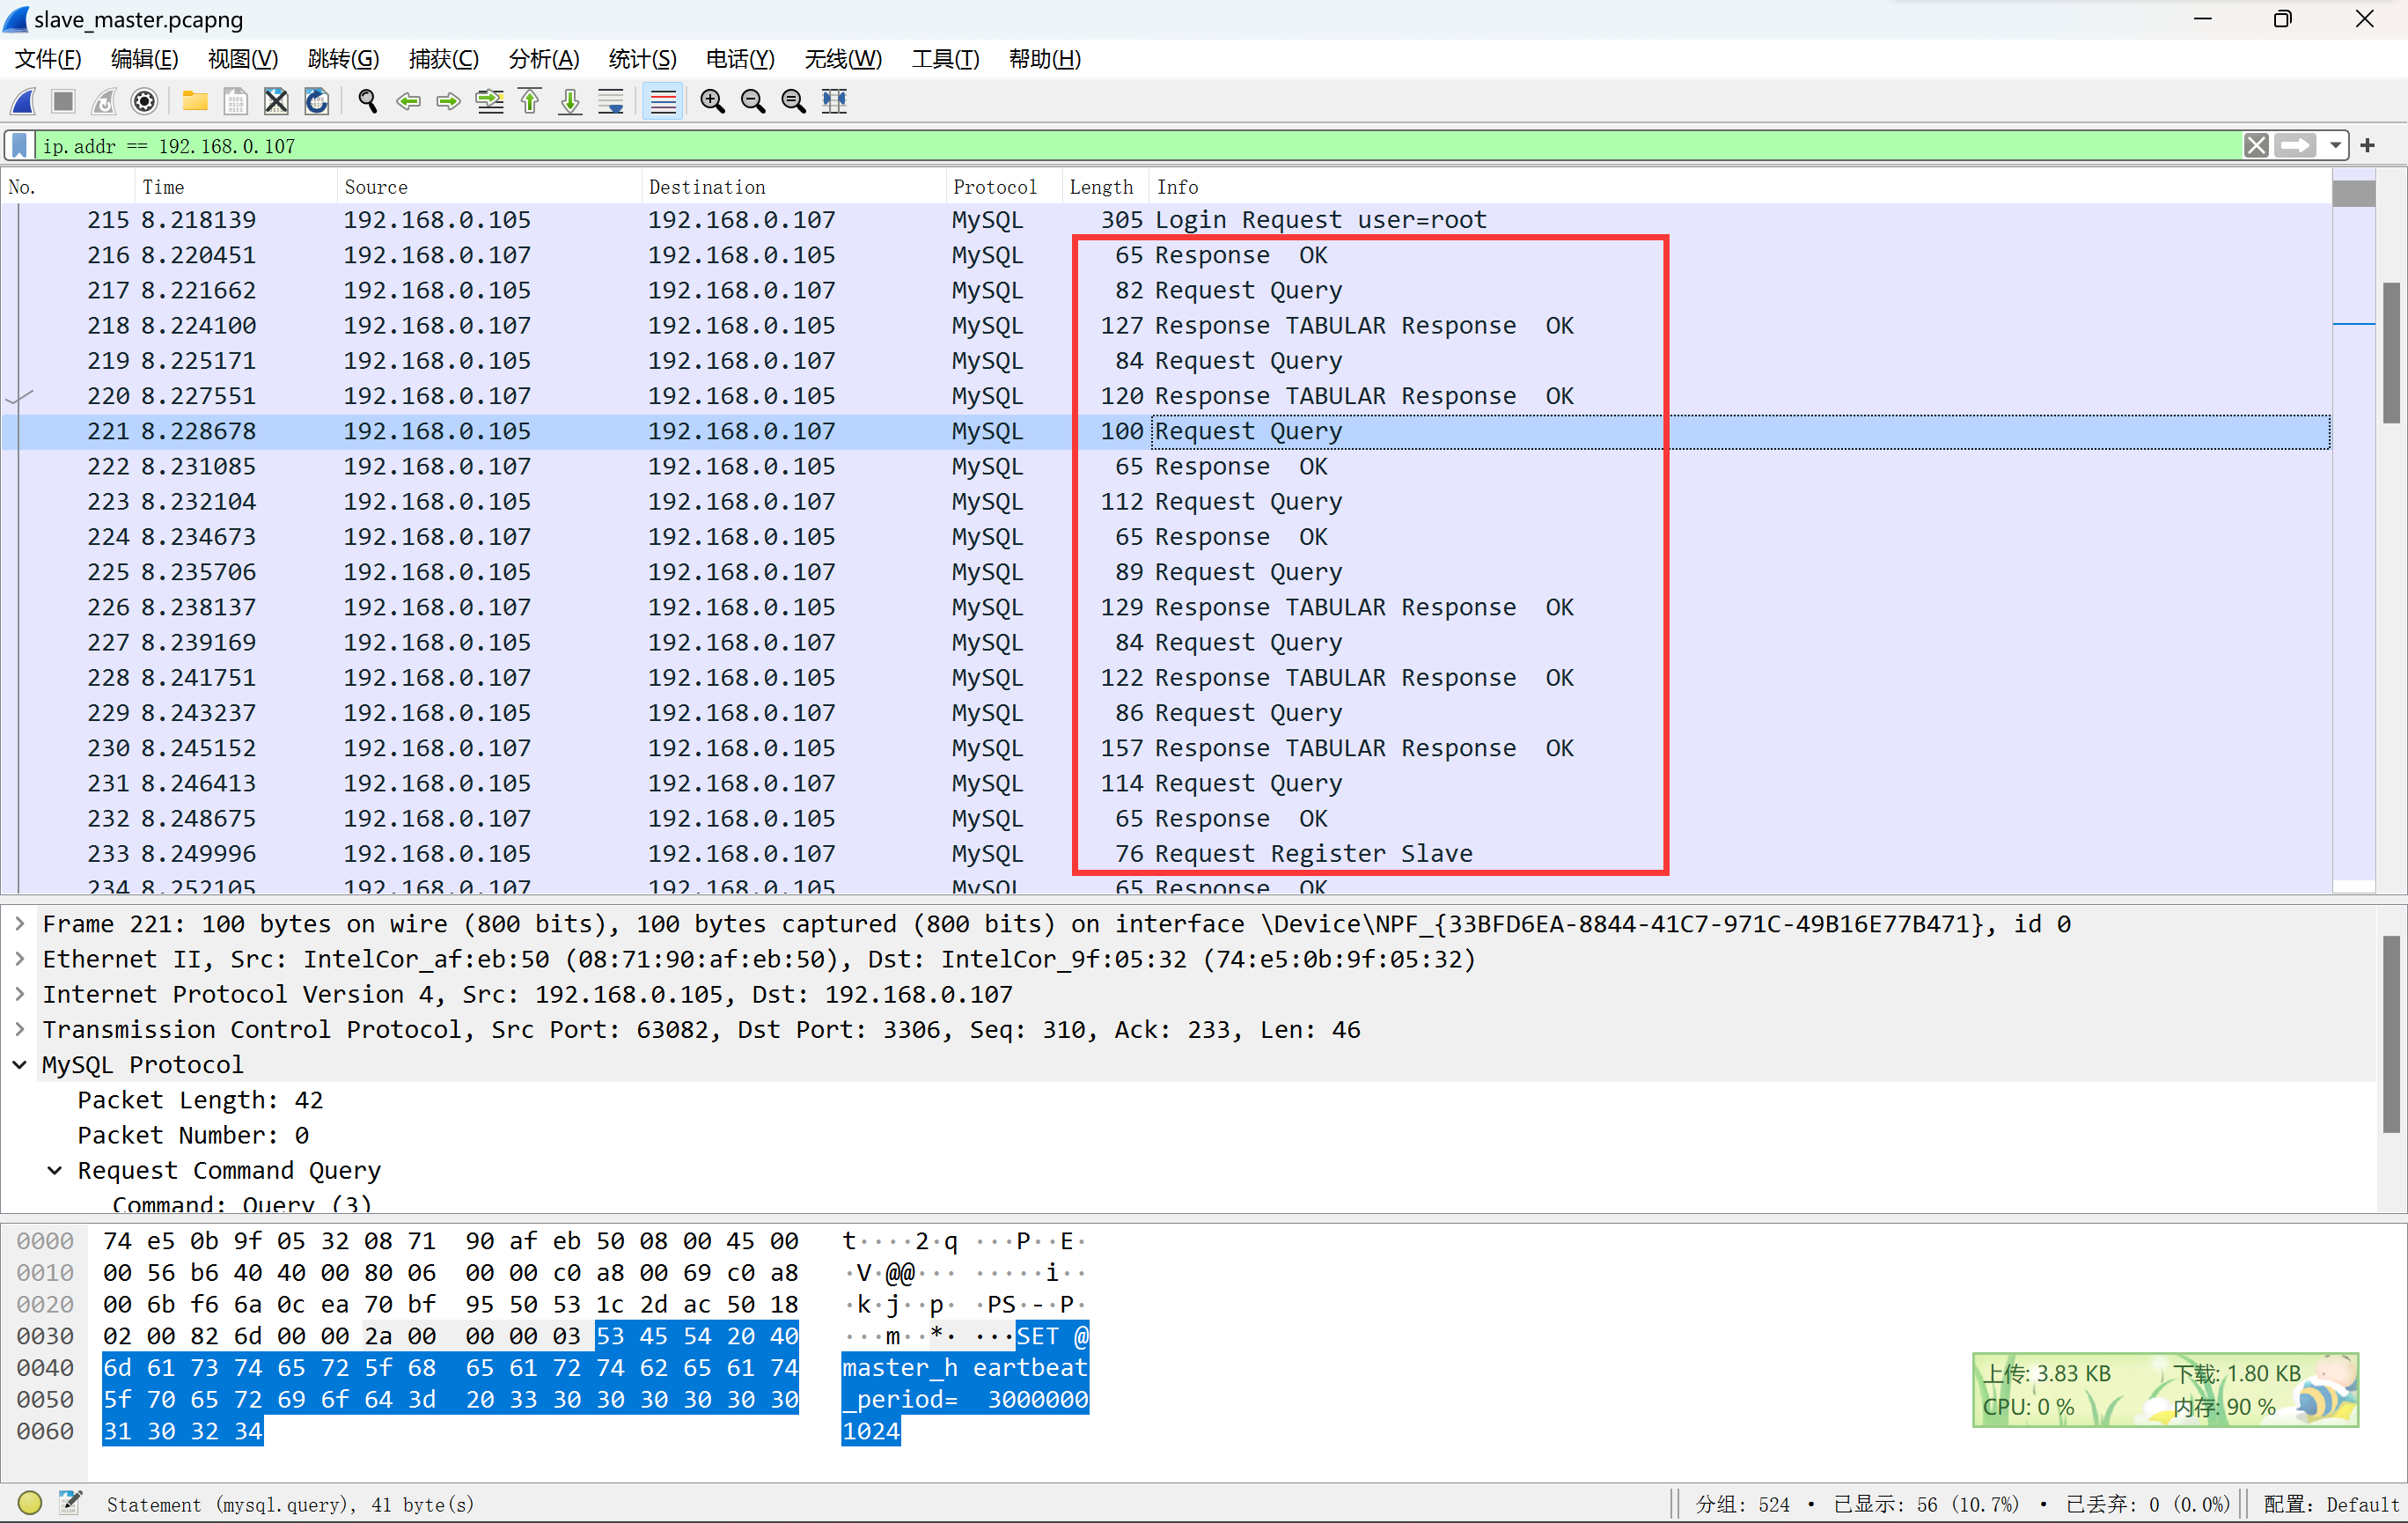The height and width of the screenshot is (1523, 2408).
Task: Go forward to next packet arrow
Action: pyautogui.click(x=448, y=101)
